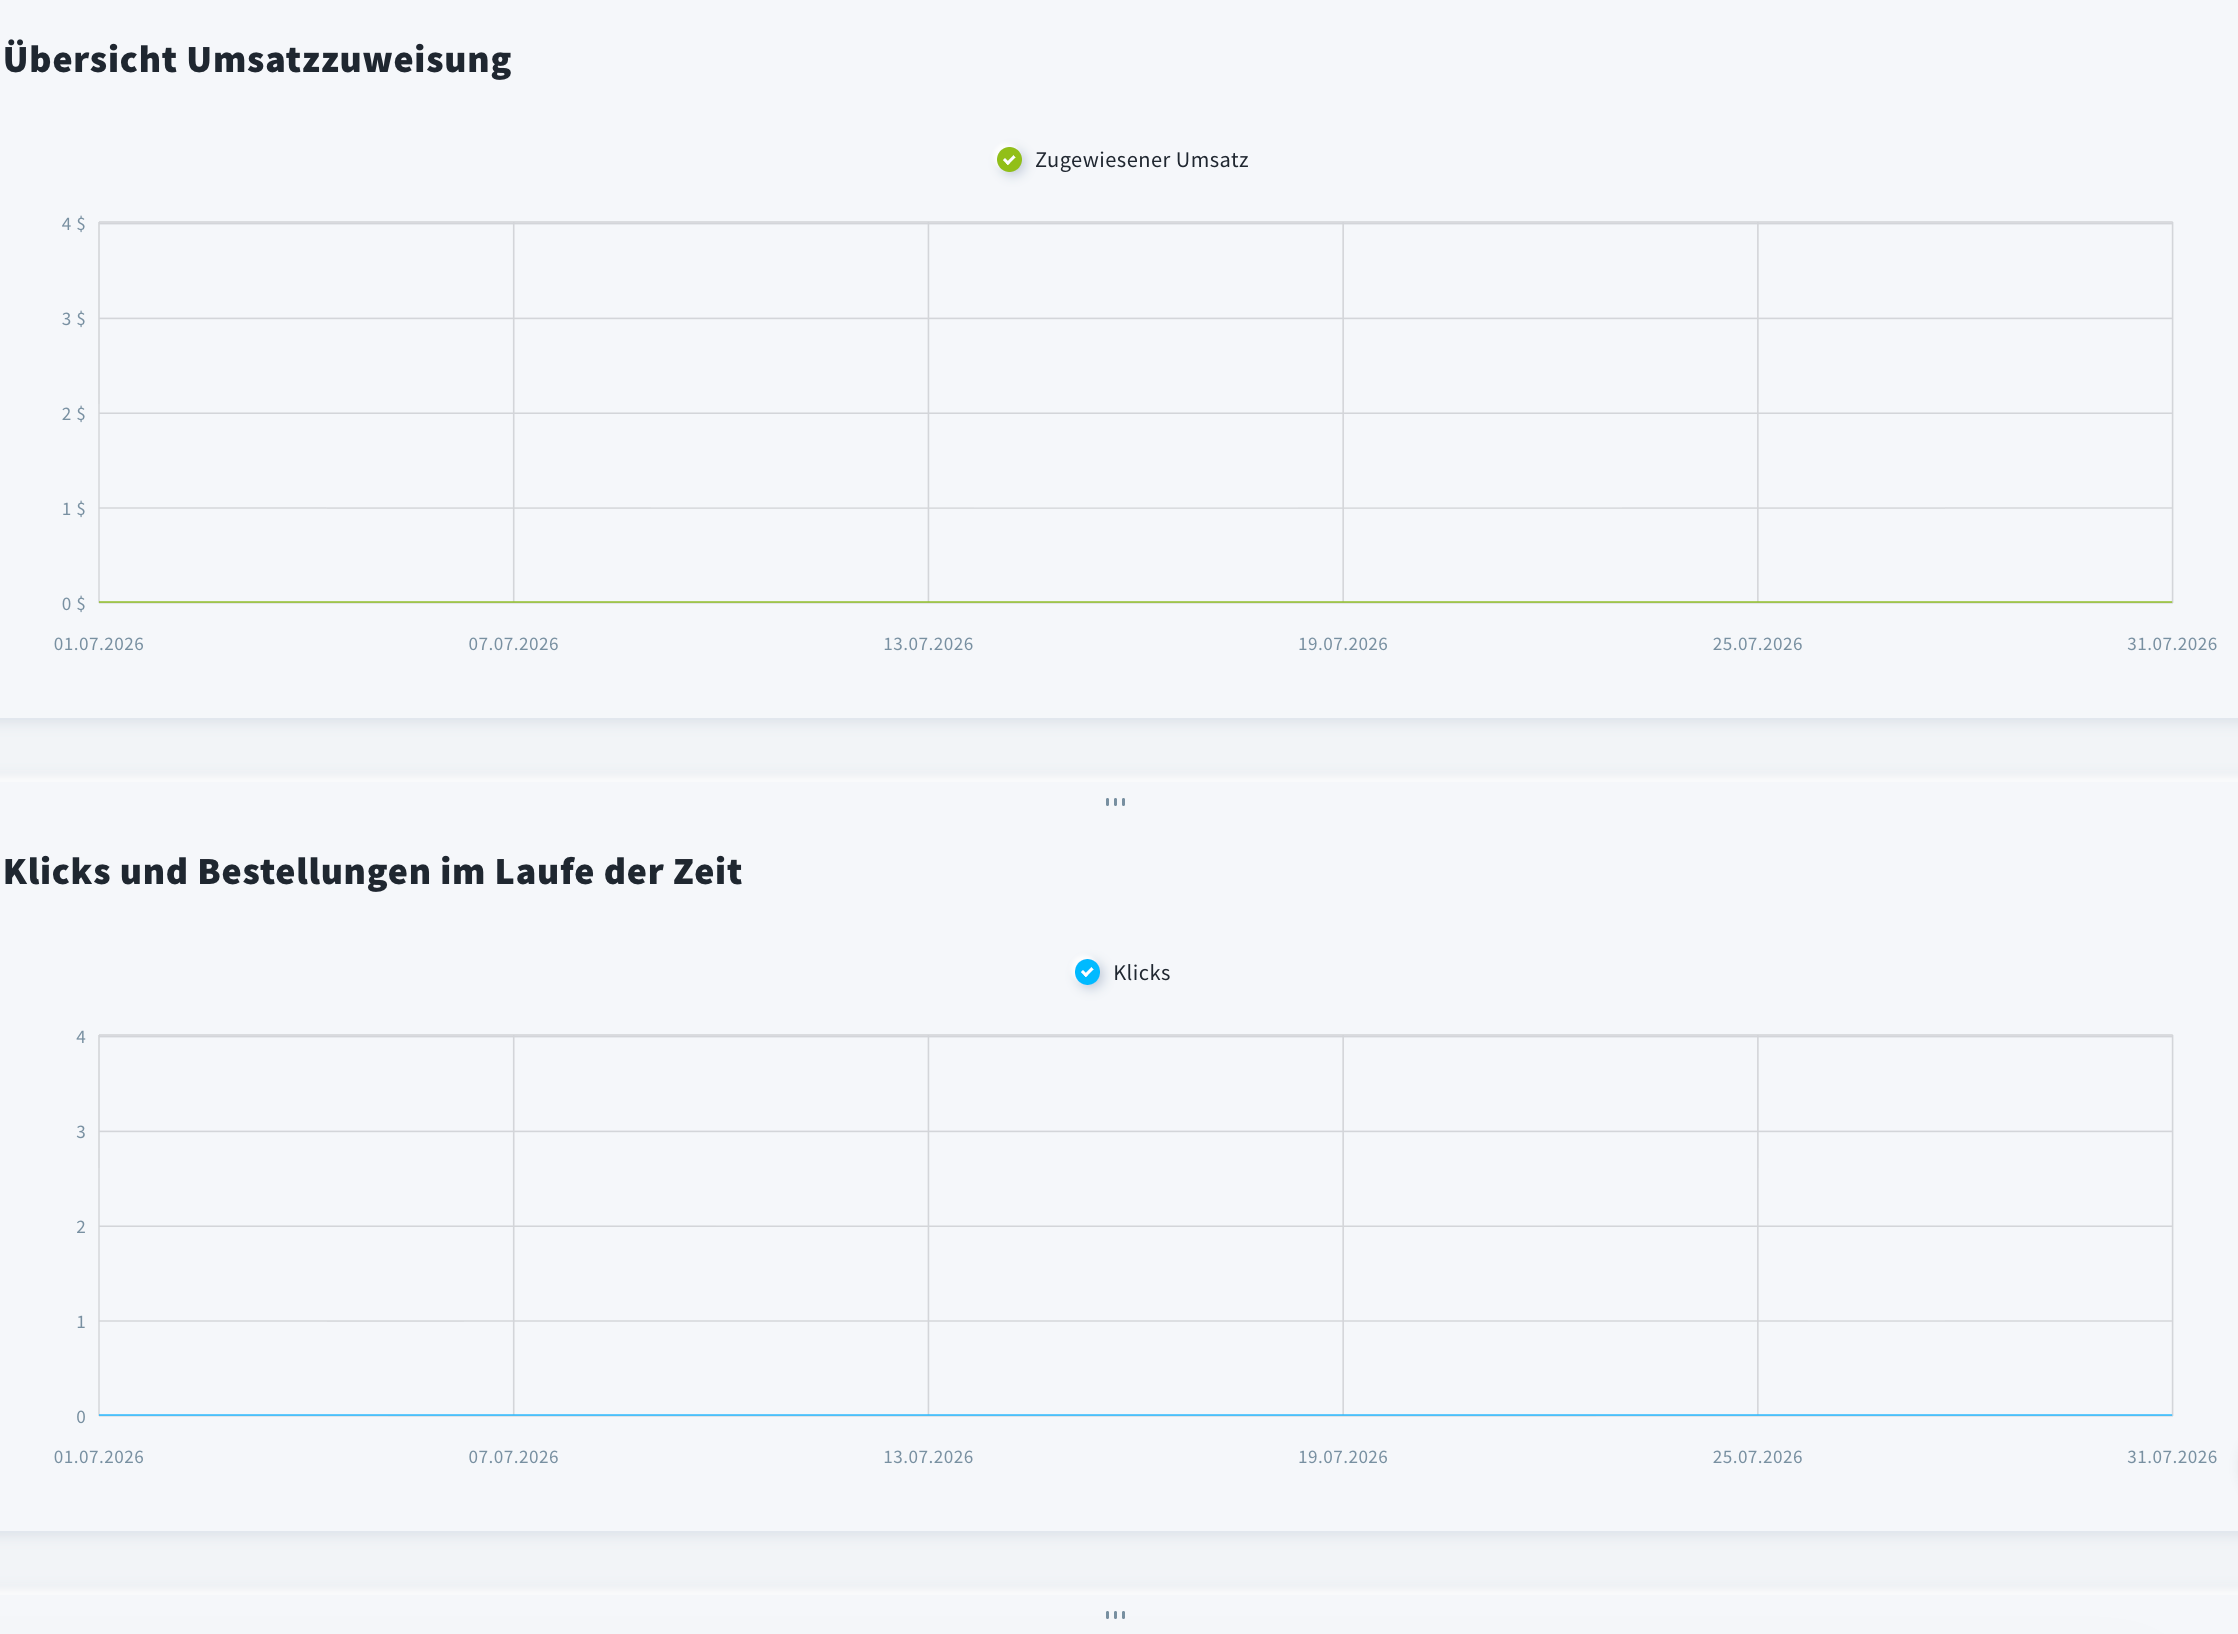Click the 31.07.2026 date on the Klicks chart
2238x1634 pixels.
click(x=2172, y=1457)
